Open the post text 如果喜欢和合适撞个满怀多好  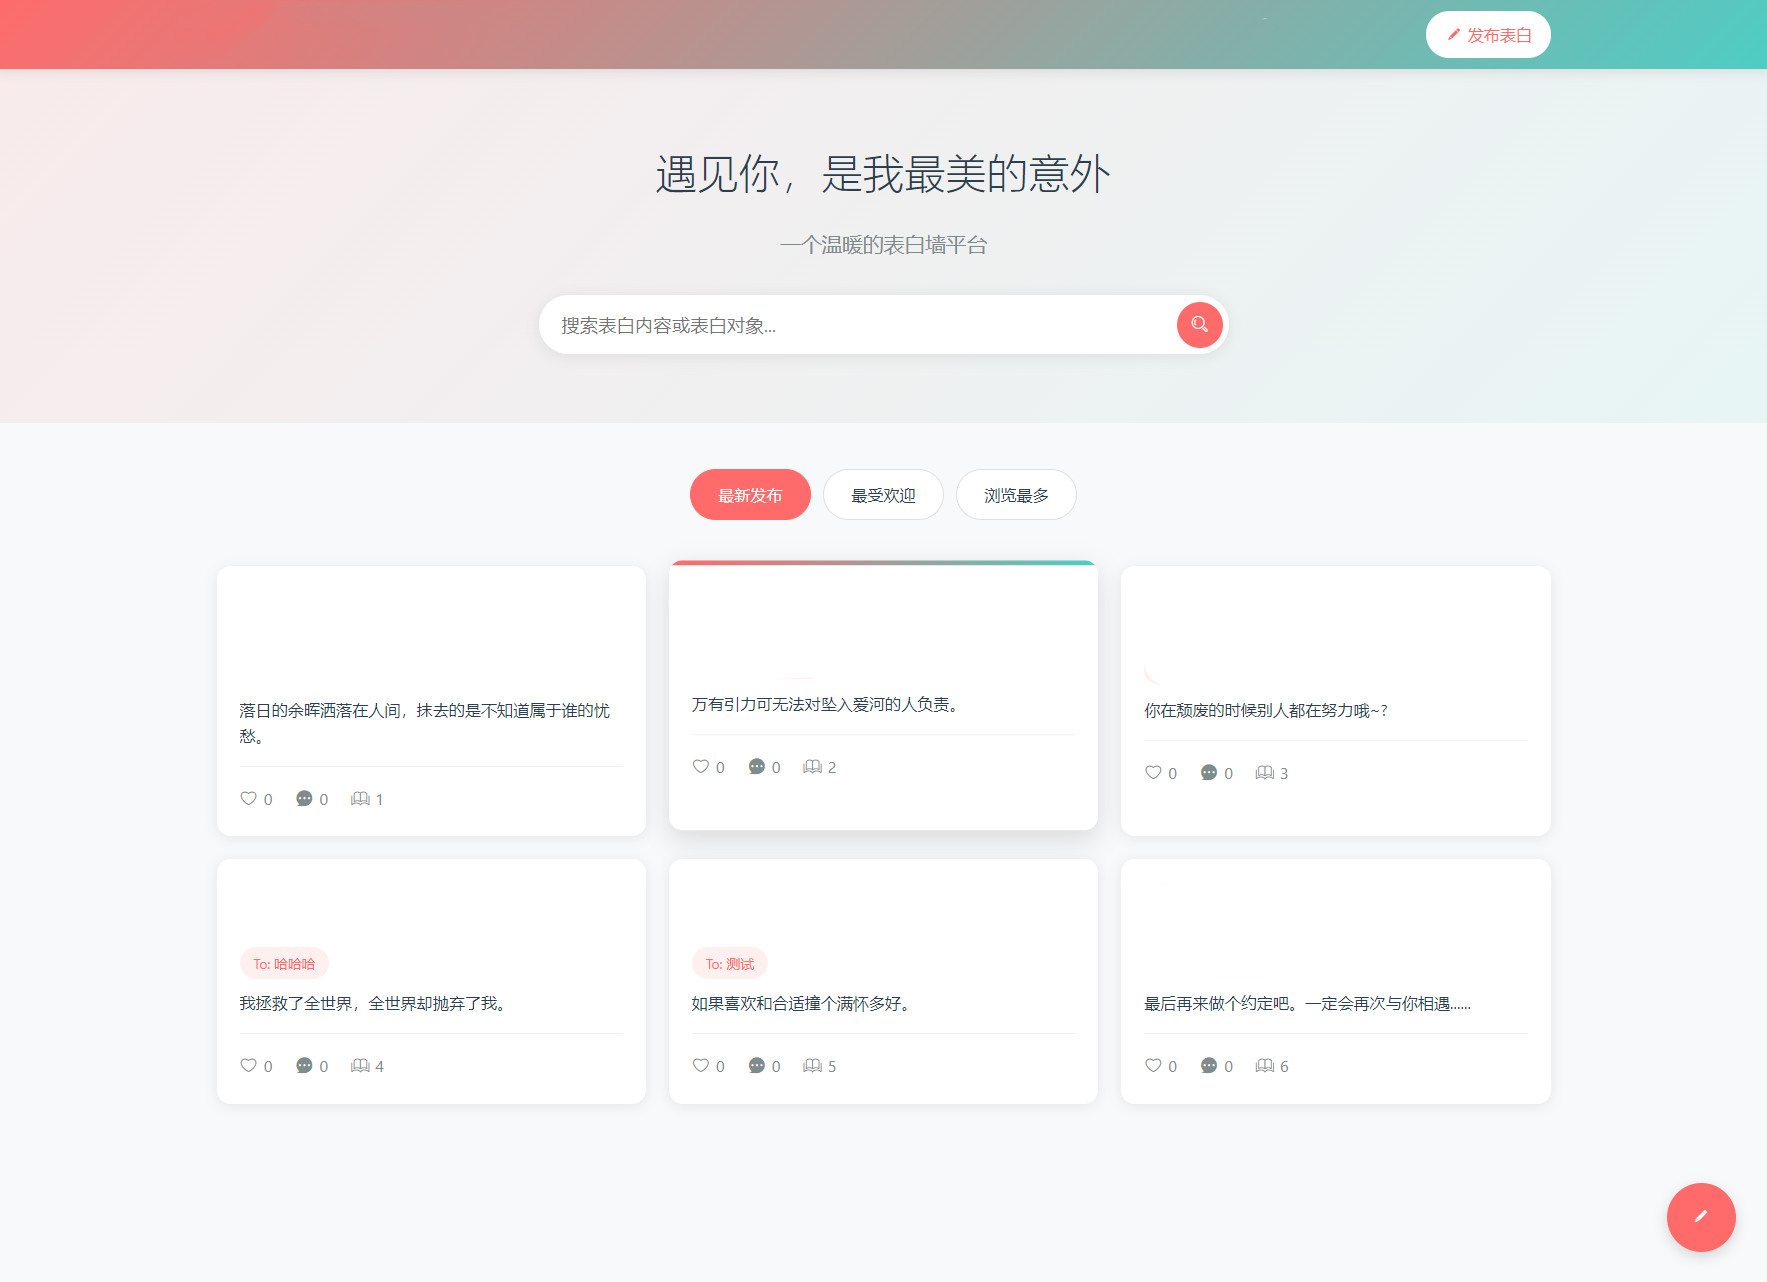tap(801, 1004)
